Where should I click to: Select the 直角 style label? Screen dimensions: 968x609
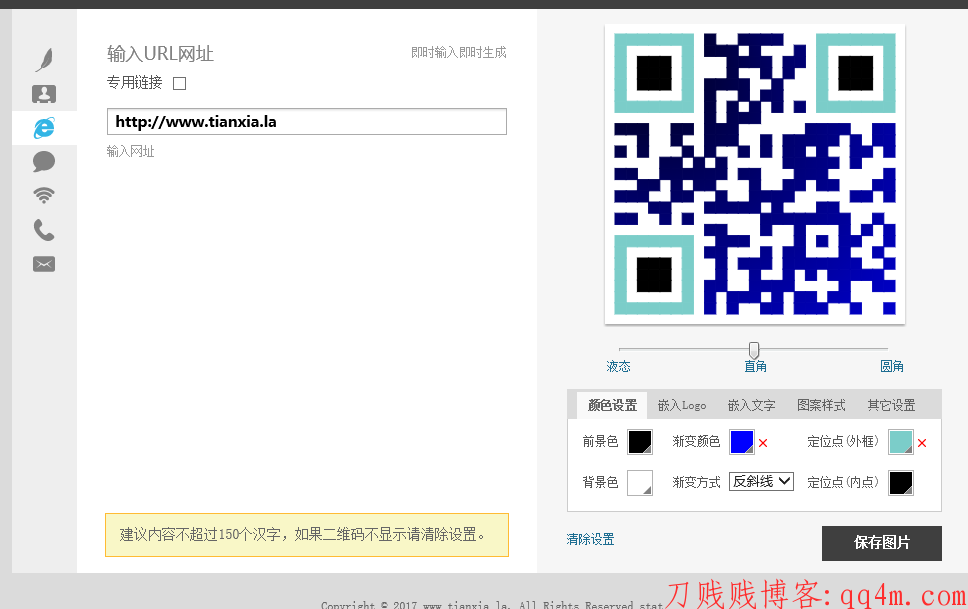[x=755, y=366]
